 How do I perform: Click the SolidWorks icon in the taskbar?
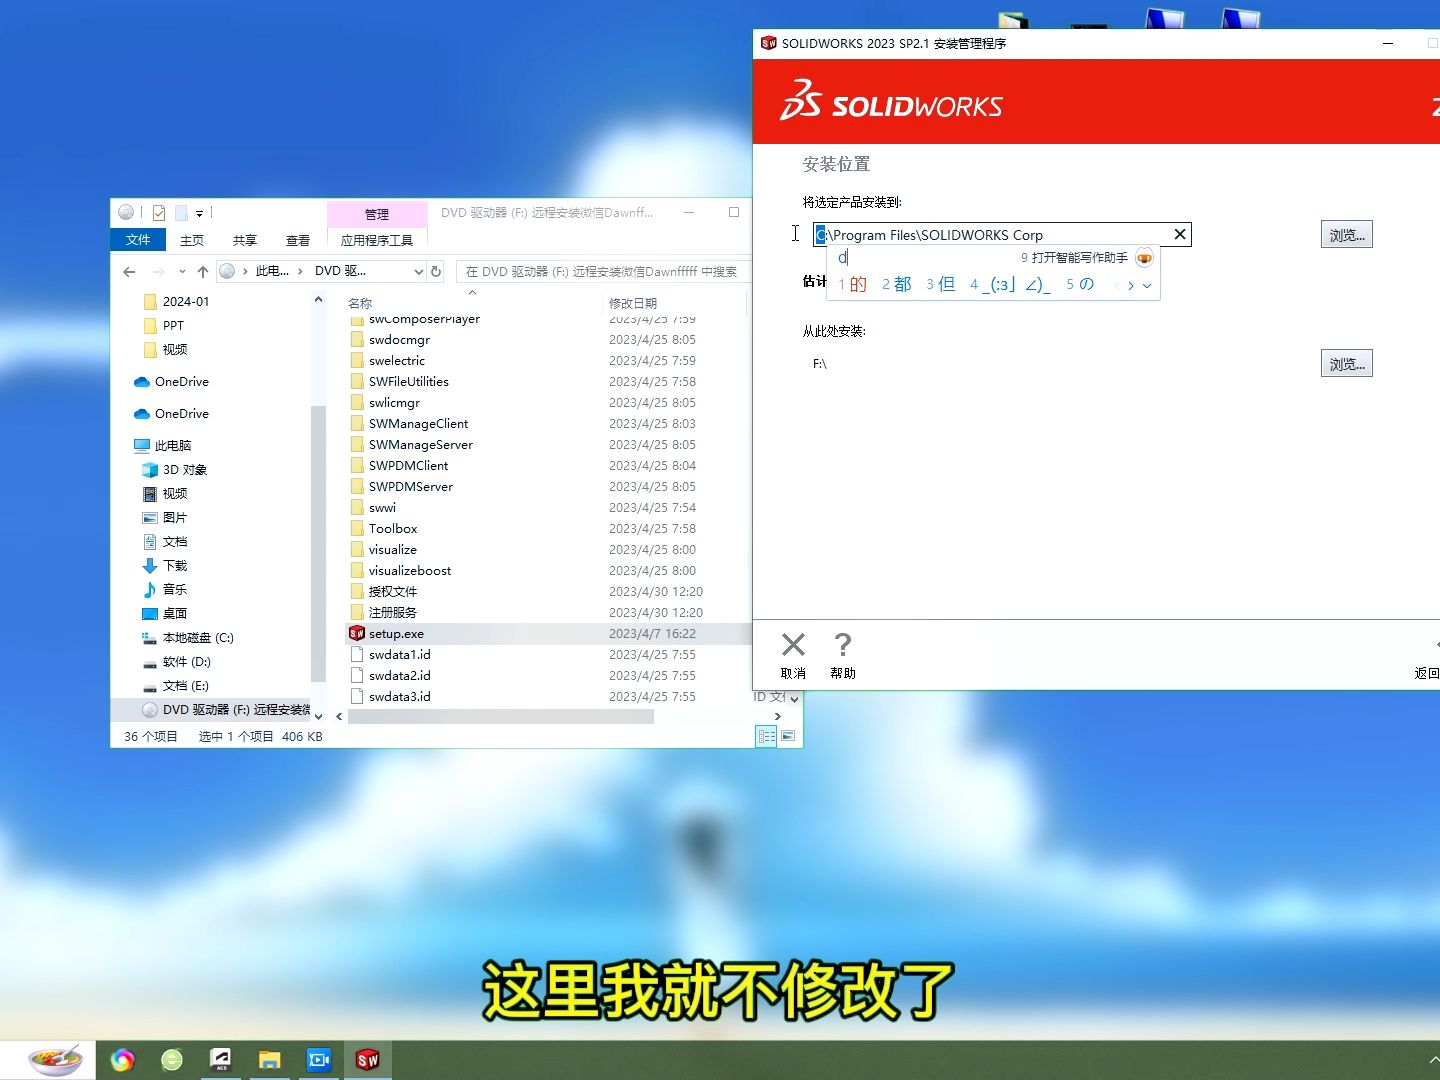[367, 1059]
